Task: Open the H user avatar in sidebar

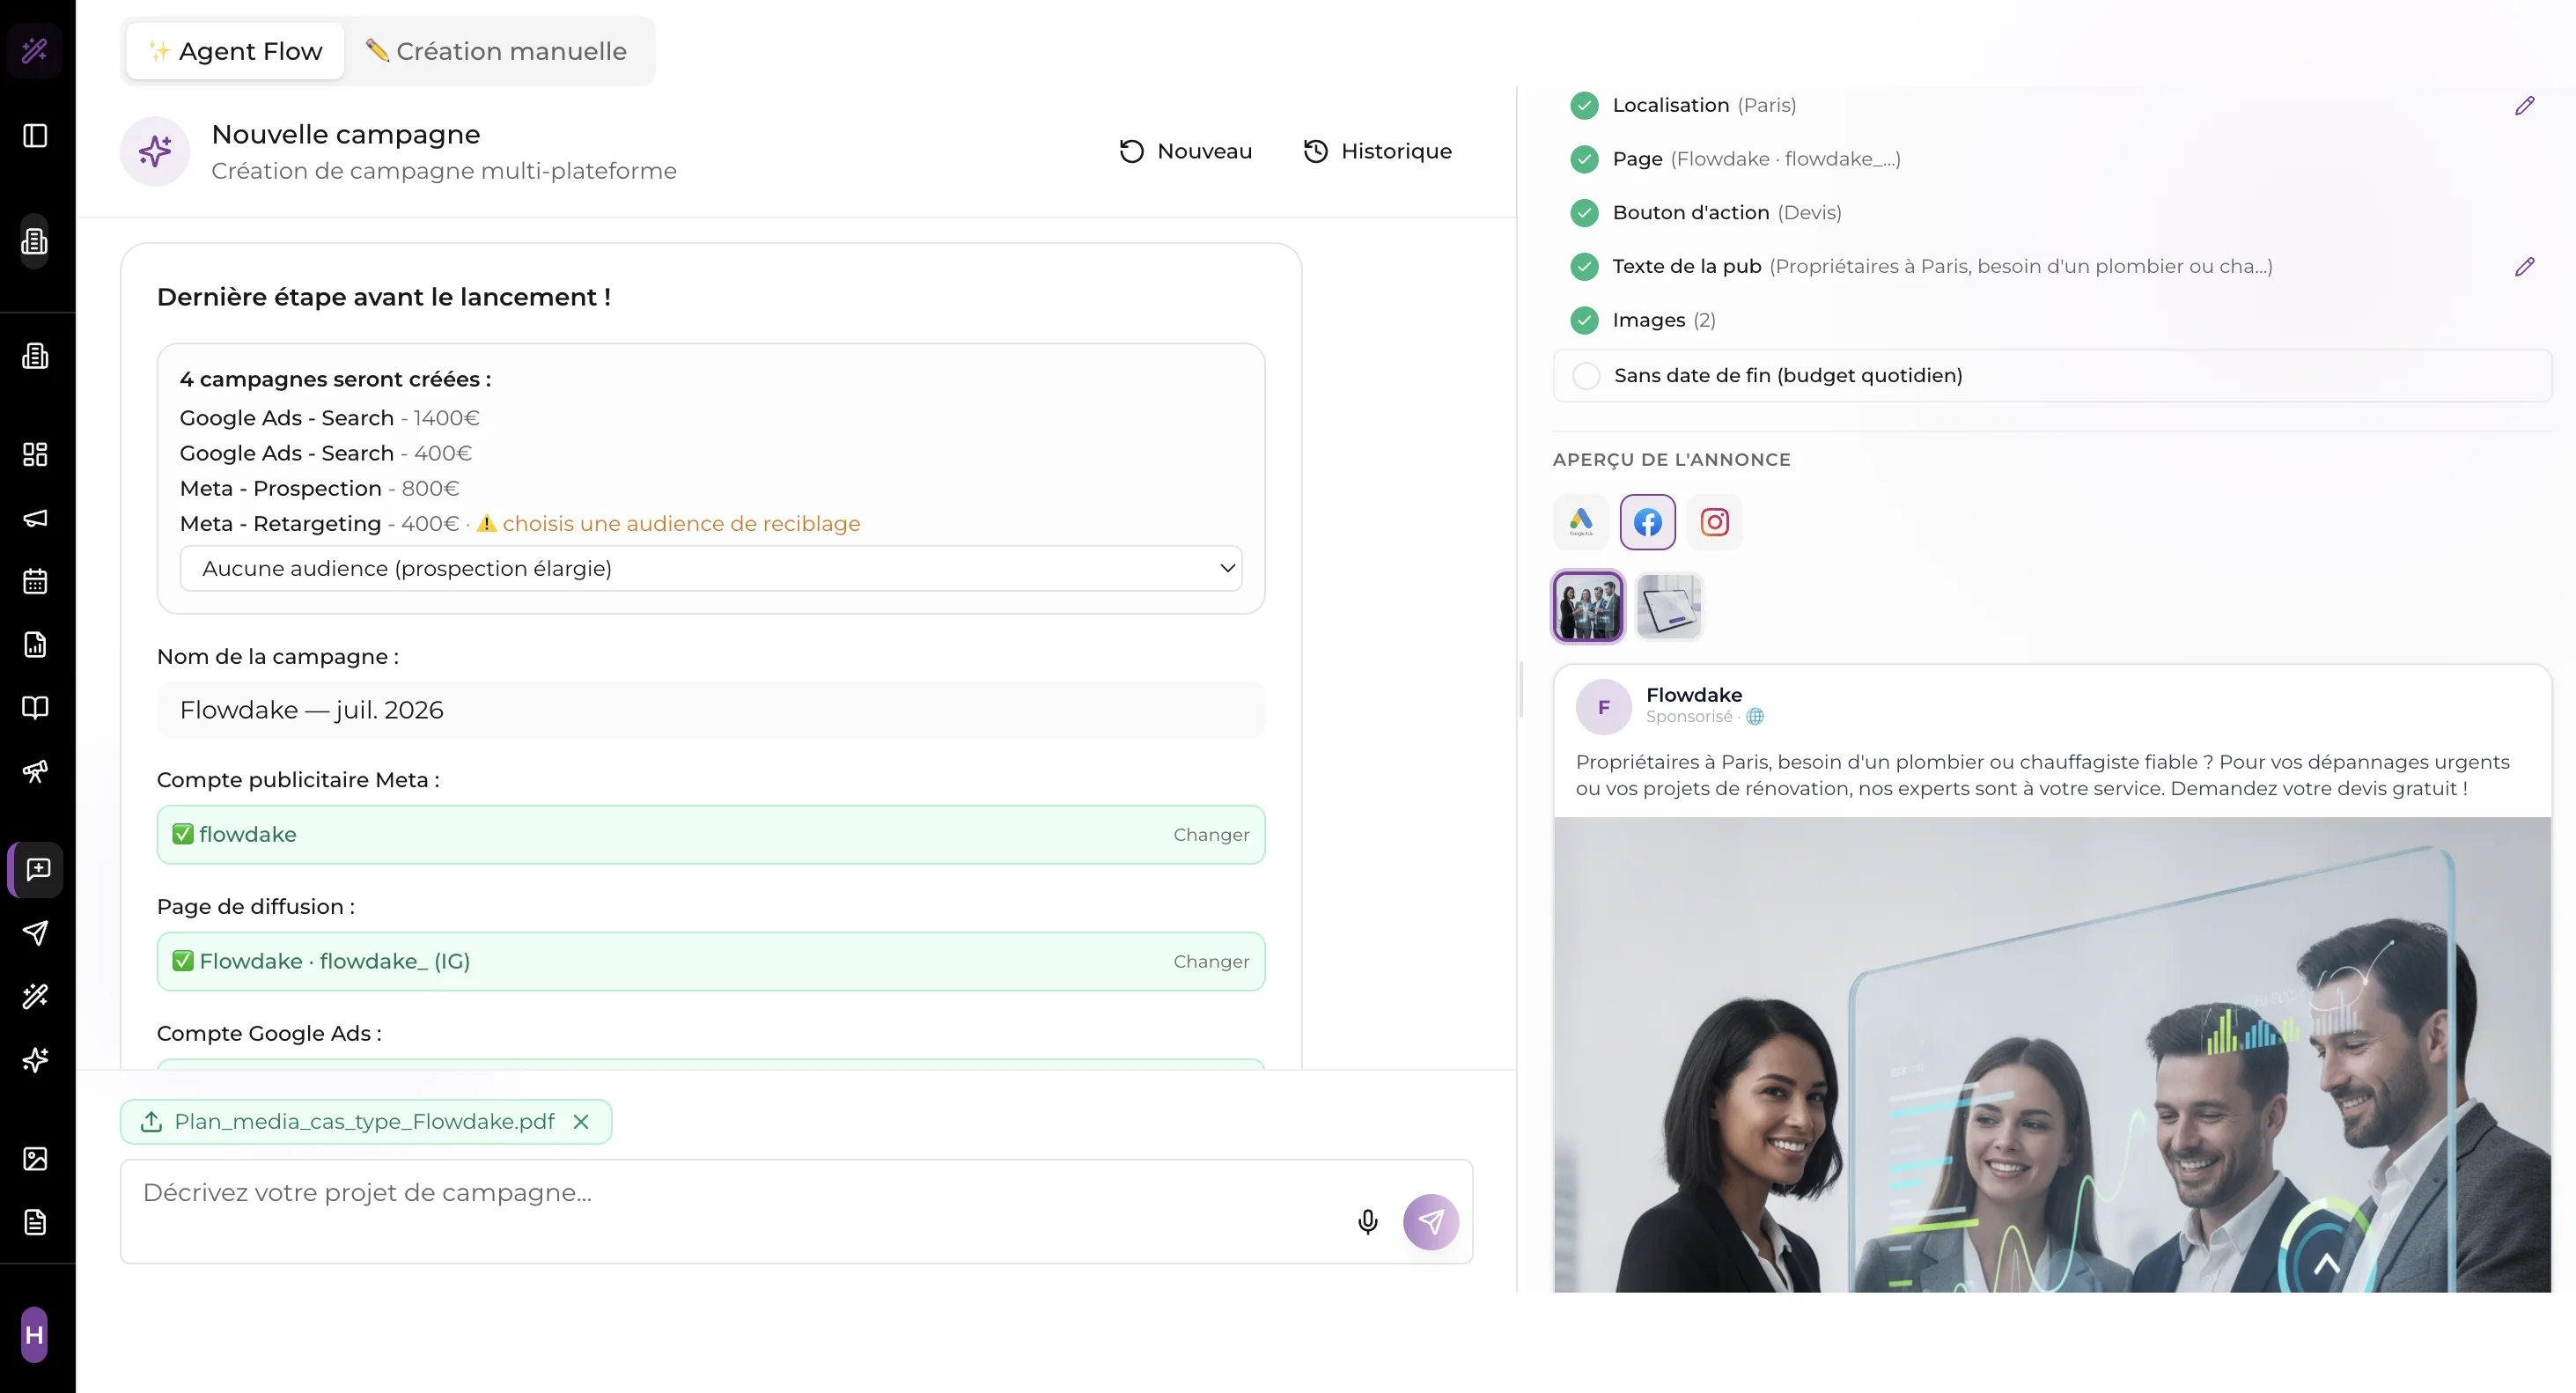Action: [34, 1334]
